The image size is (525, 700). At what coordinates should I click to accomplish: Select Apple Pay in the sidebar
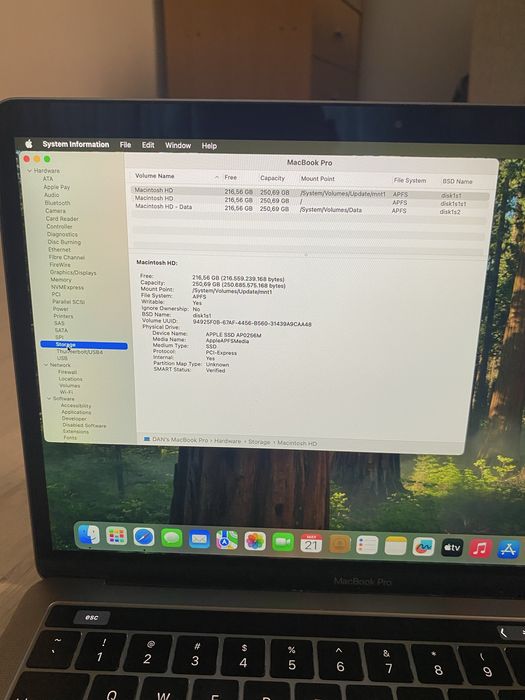tap(56, 187)
